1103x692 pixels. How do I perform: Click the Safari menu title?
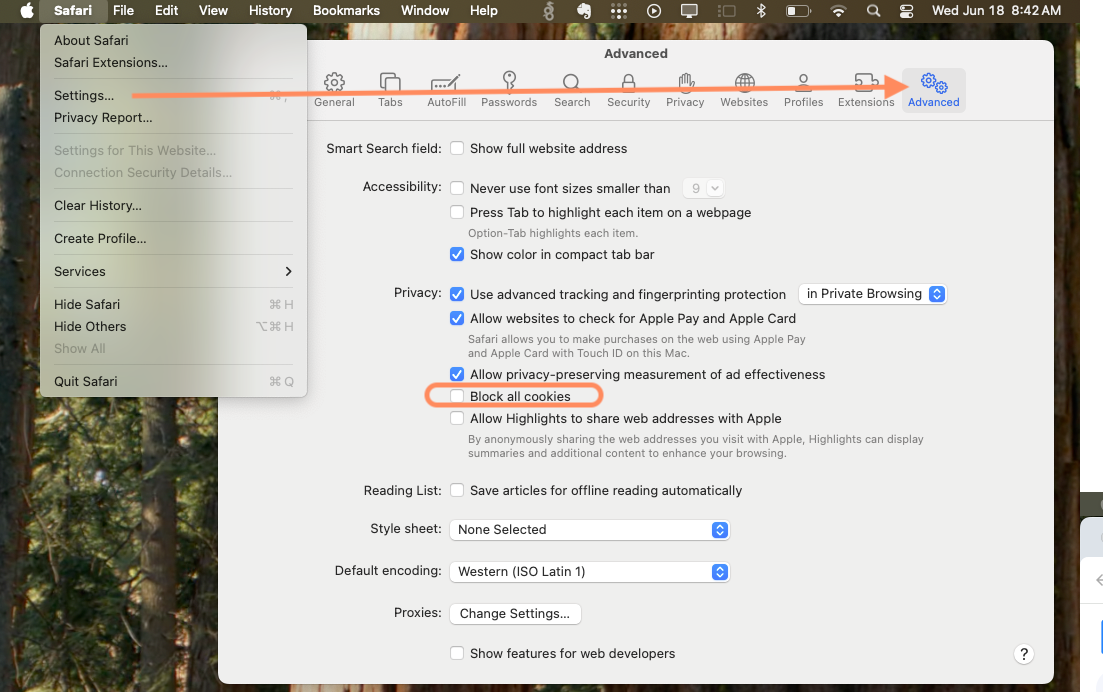click(73, 11)
